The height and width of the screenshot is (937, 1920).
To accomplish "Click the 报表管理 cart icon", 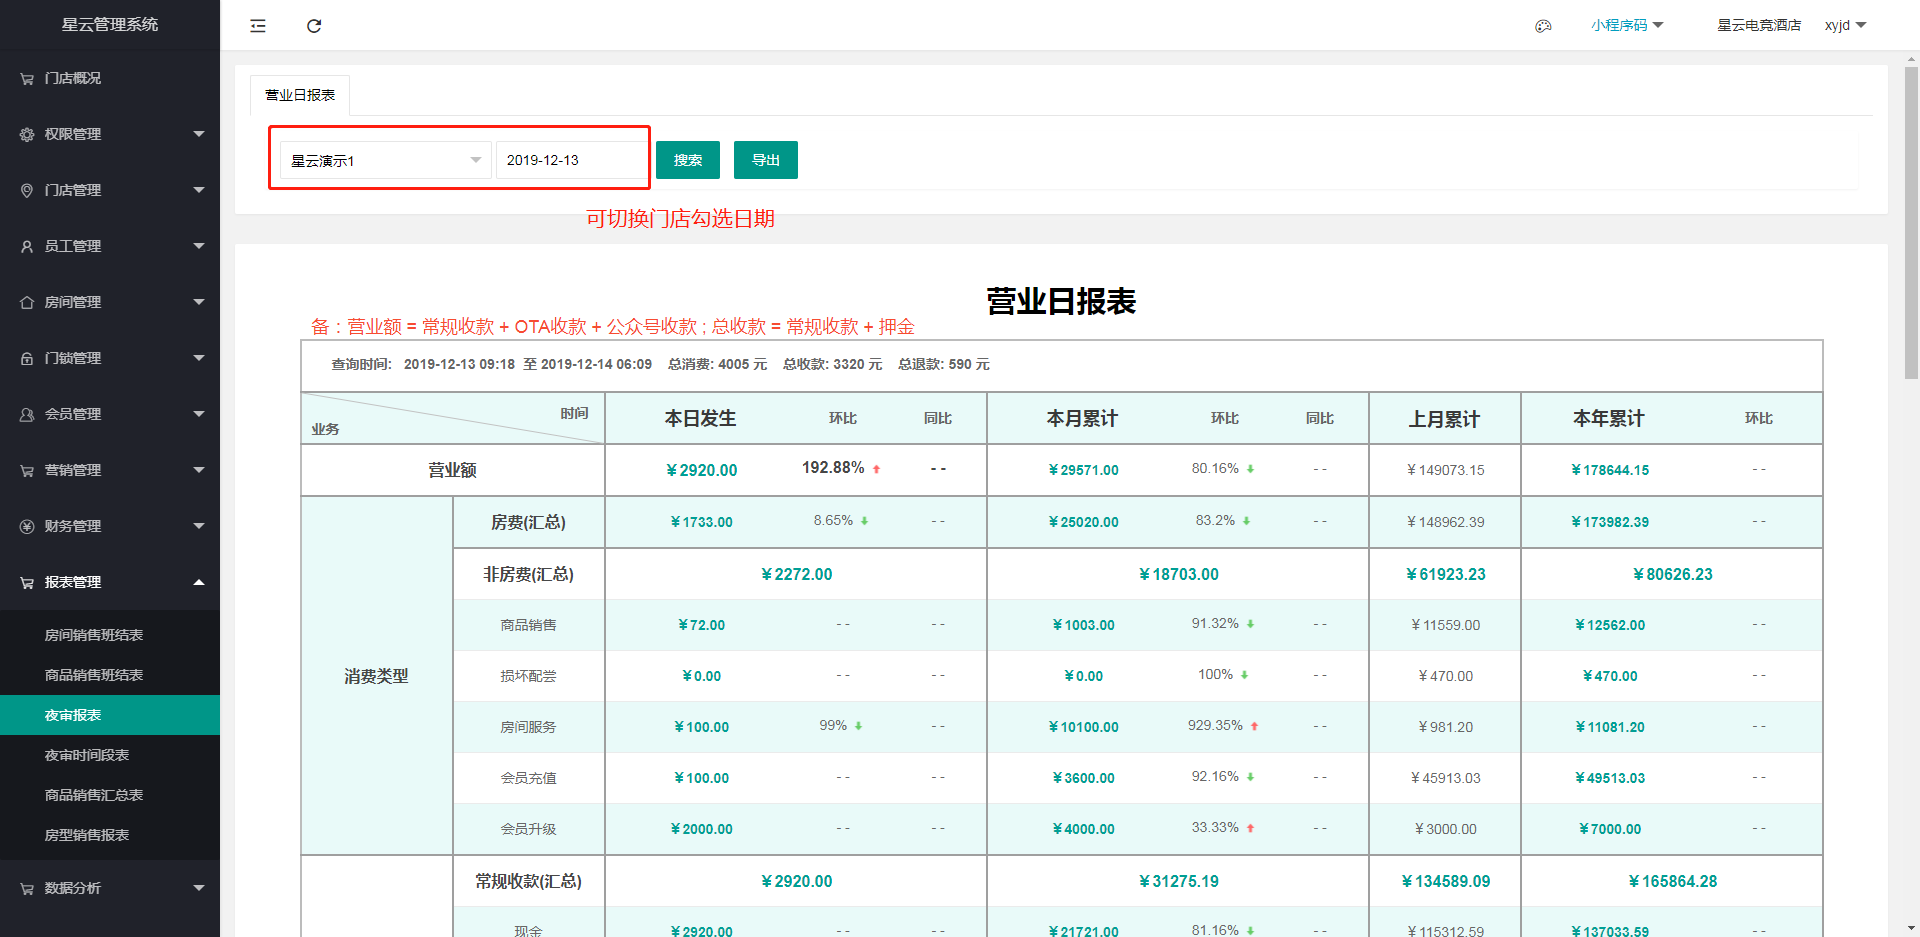I will tap(27, 582).
